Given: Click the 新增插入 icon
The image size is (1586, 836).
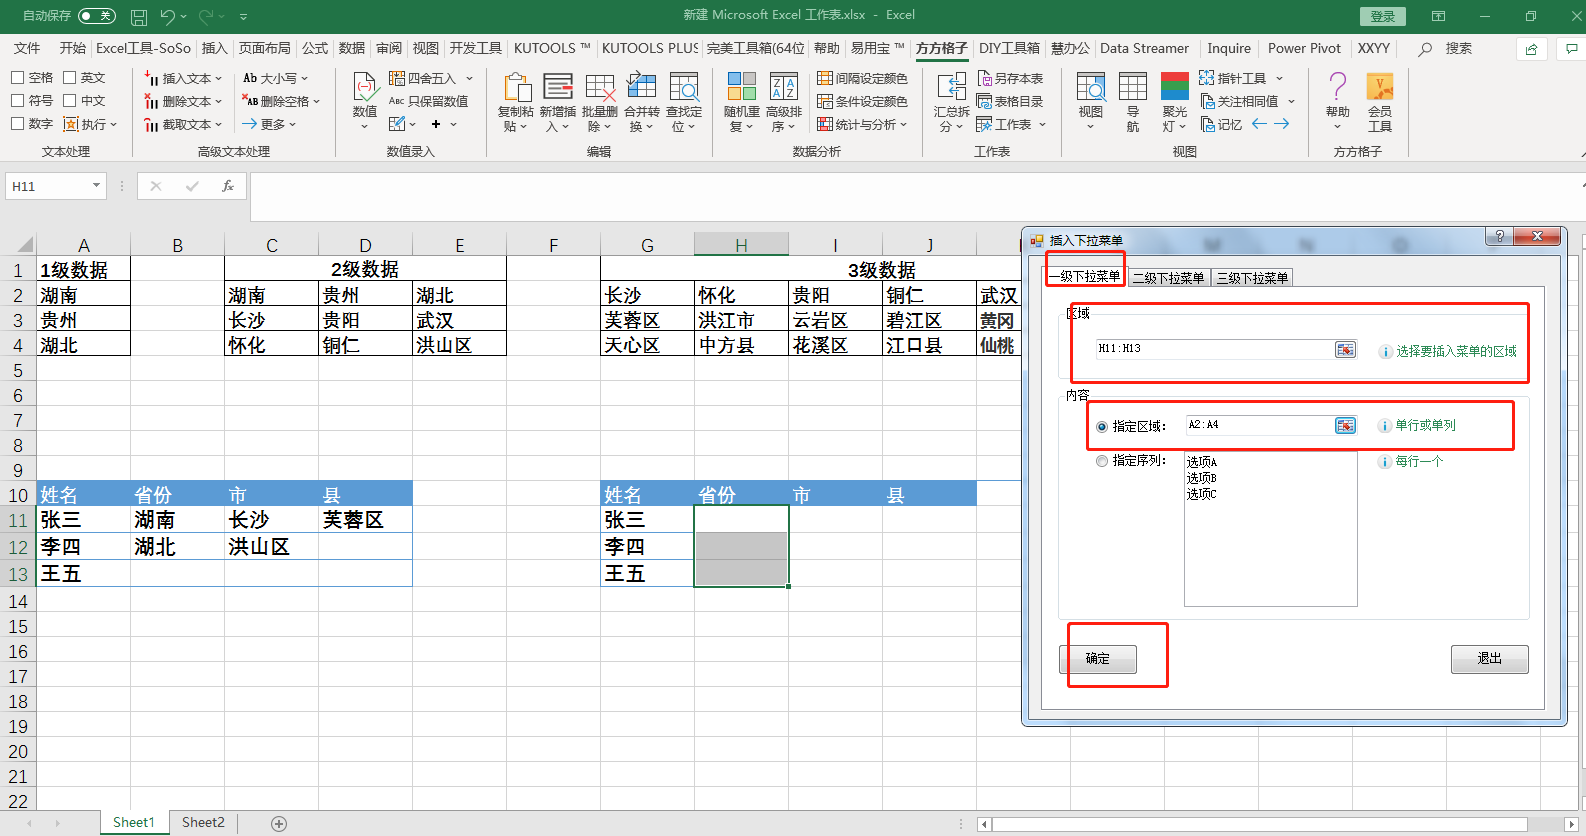Looking at the screenshot, I should click(x=558, y=87).
